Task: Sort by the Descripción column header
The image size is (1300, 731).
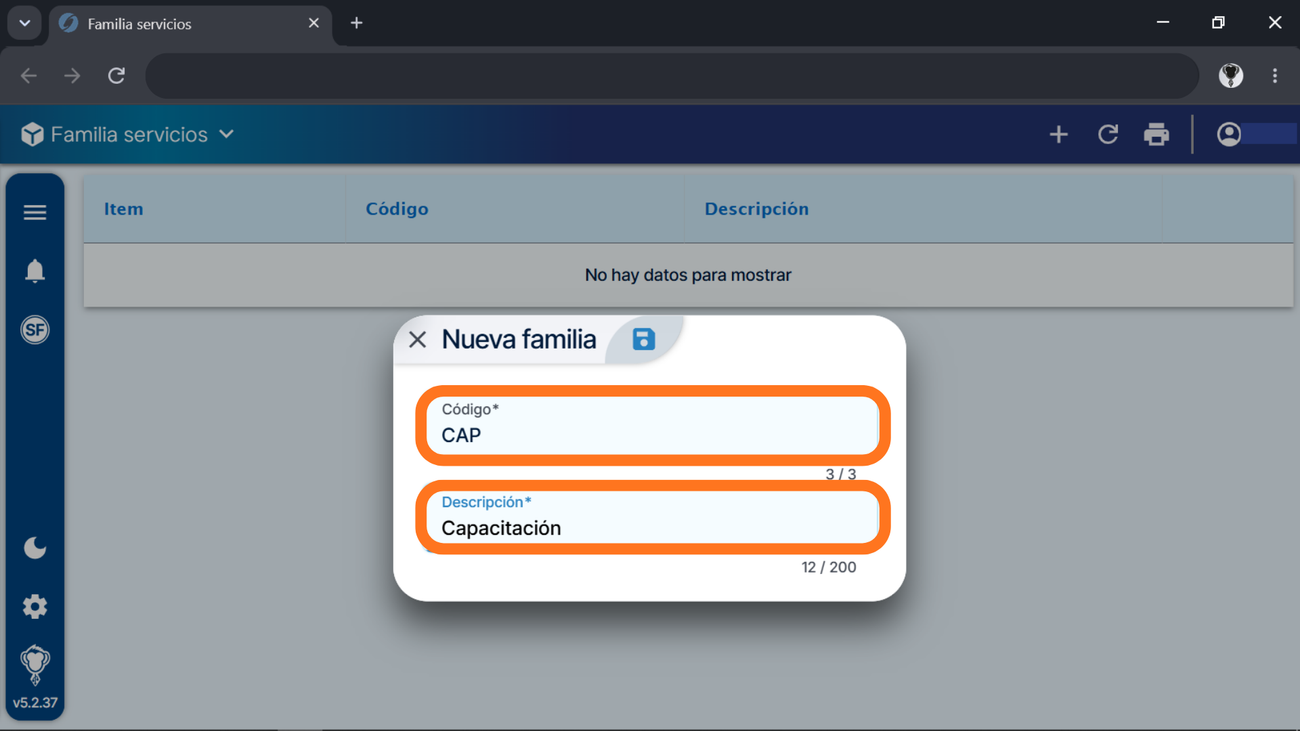Action: 756,209
